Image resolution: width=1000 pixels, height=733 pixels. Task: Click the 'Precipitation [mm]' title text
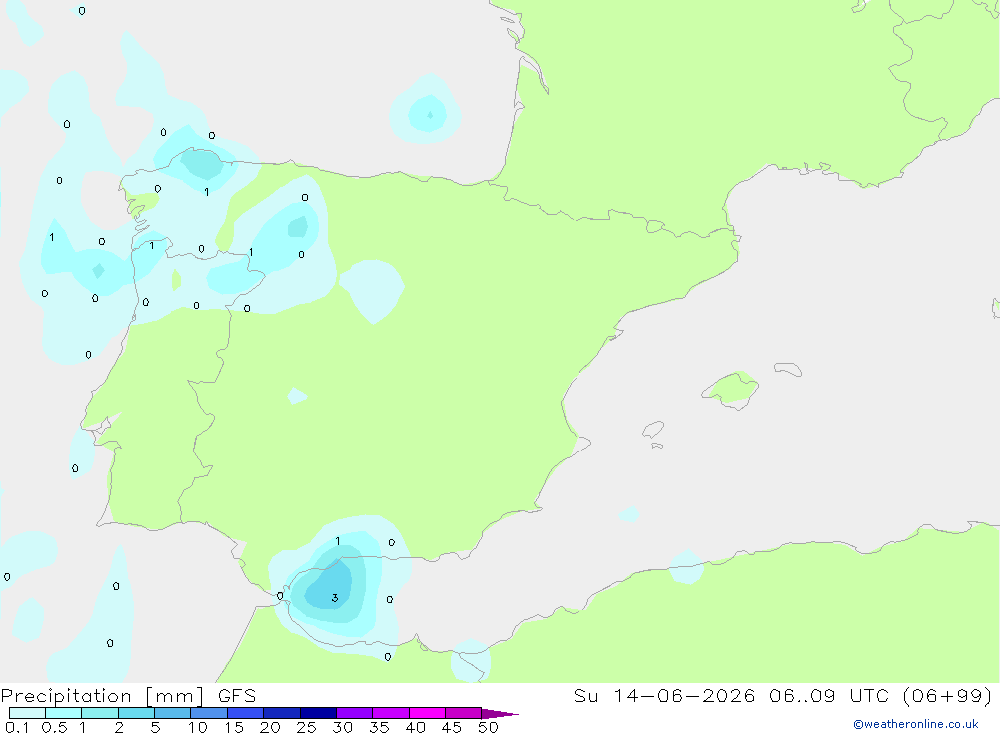point(103,696)
